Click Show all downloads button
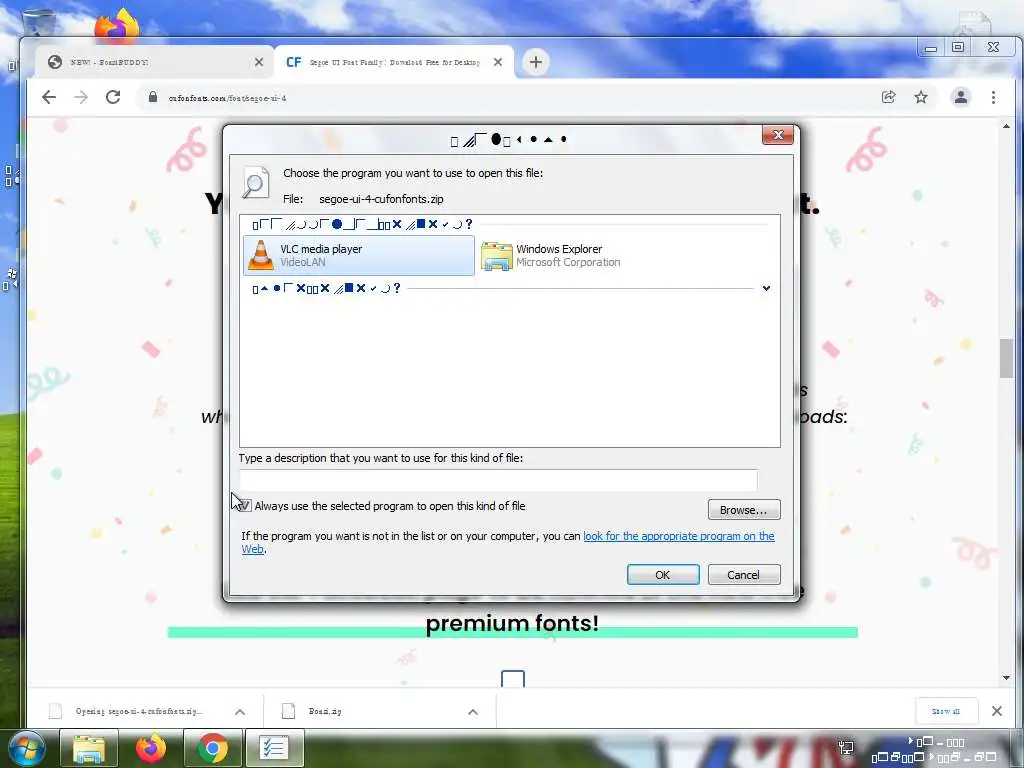 click(x=946, y=711)
